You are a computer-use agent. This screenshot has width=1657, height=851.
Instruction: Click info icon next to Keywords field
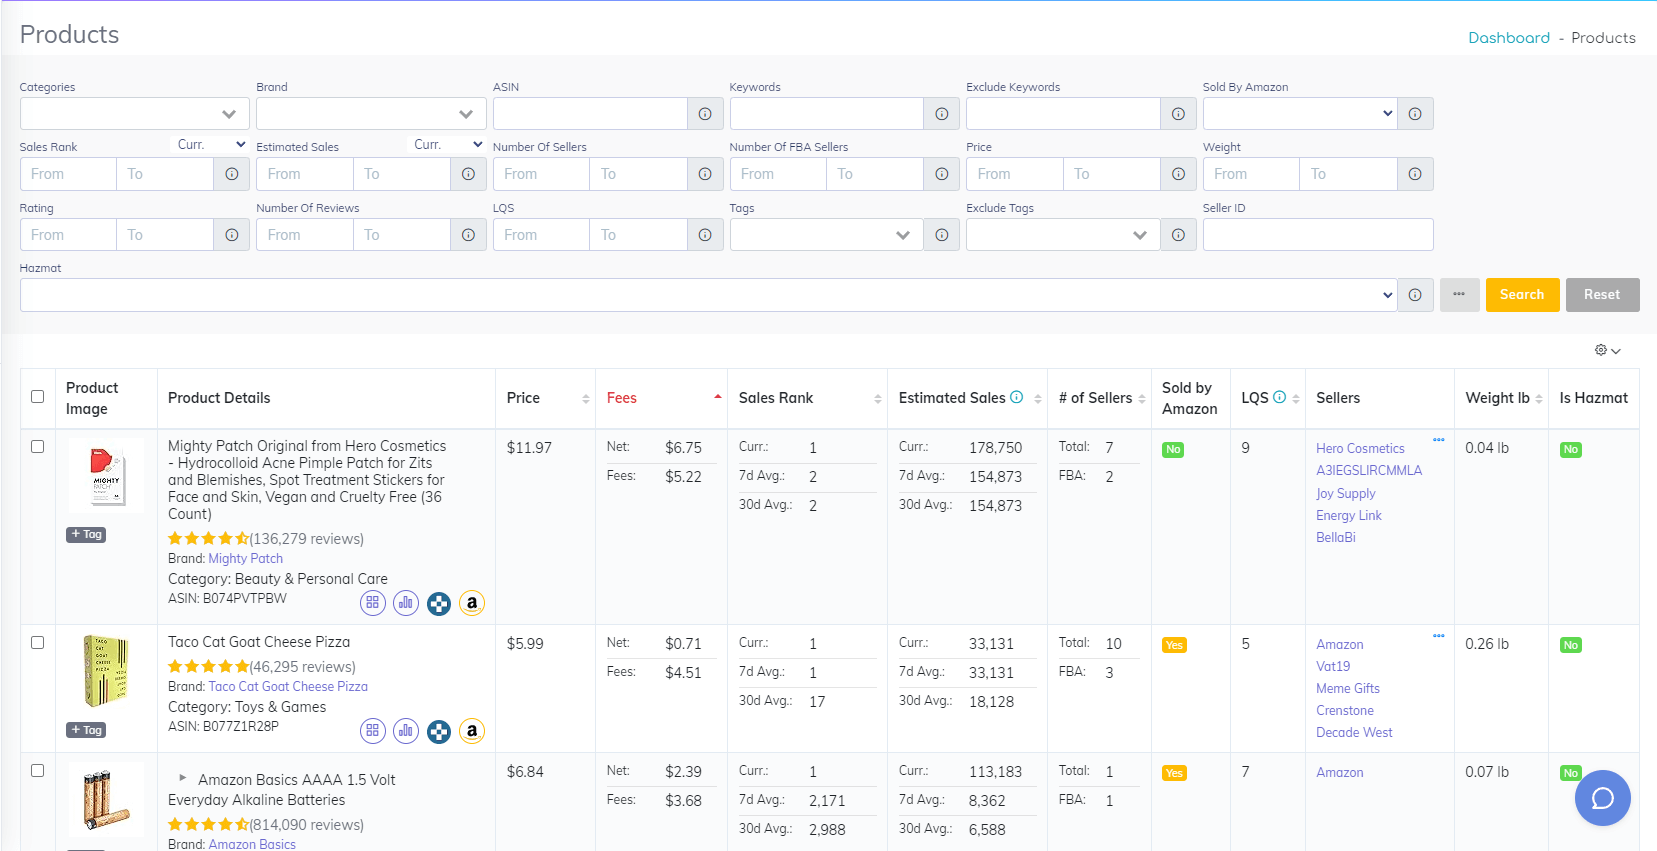(x=941, y=114)
